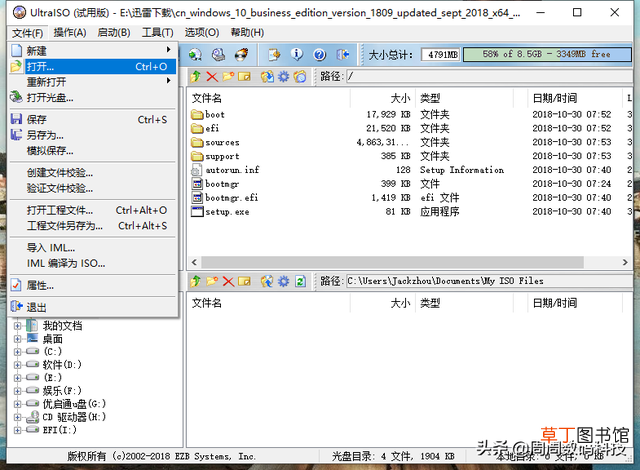Open the help question mark icon
640x470 pixels.
320,54
